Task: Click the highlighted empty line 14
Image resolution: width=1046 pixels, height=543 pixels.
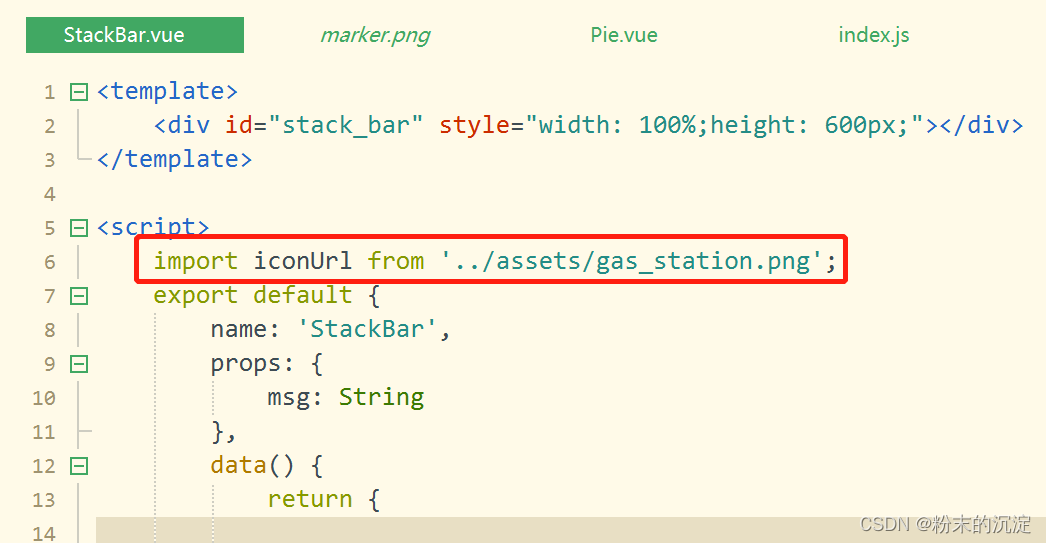Action: [570, 532]
